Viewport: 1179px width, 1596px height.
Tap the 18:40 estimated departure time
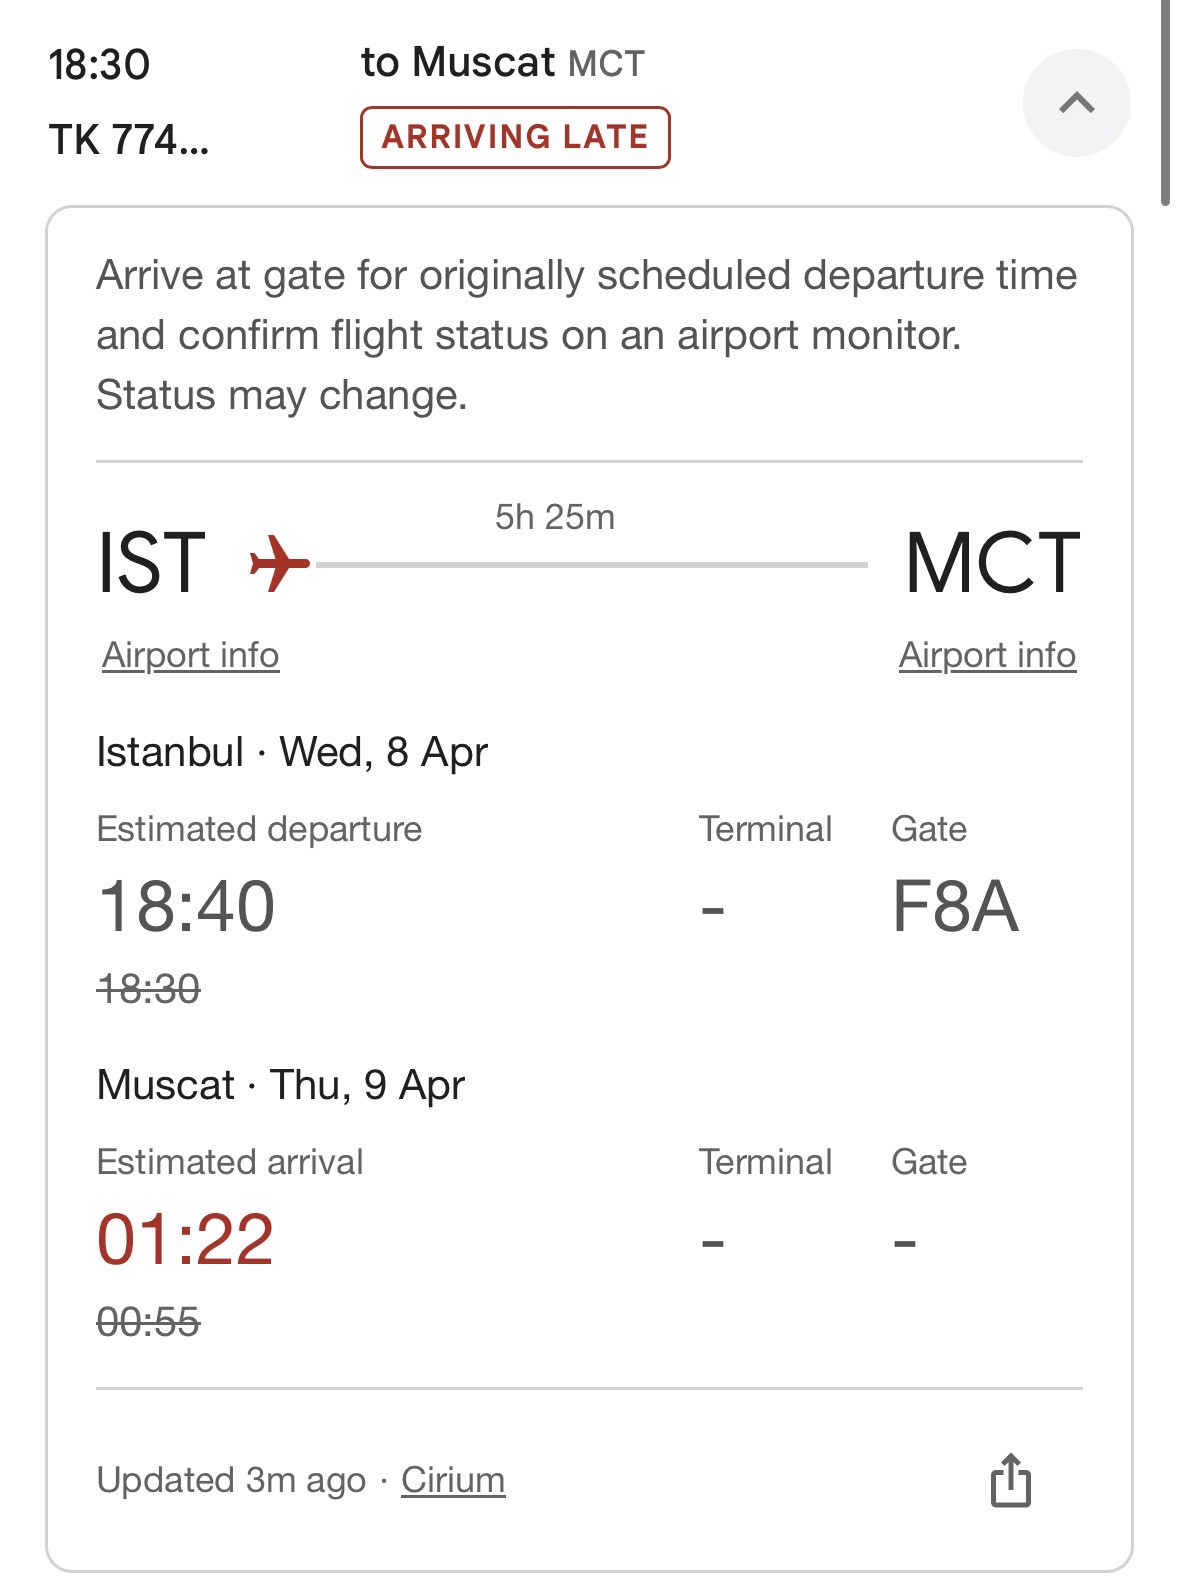[x=186, y=906]
